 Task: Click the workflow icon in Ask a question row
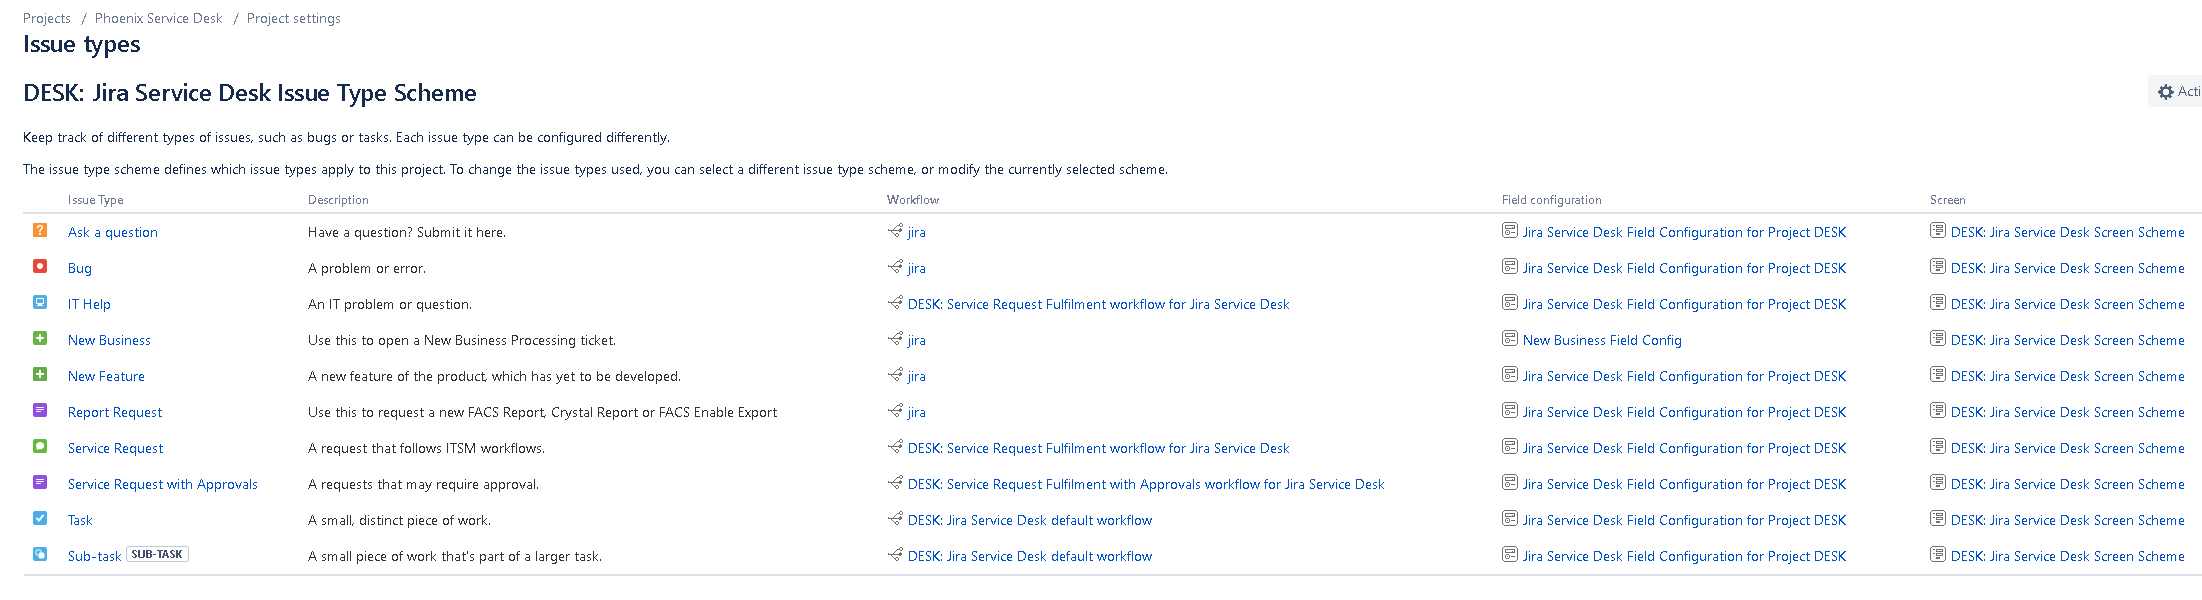point(895,231)
